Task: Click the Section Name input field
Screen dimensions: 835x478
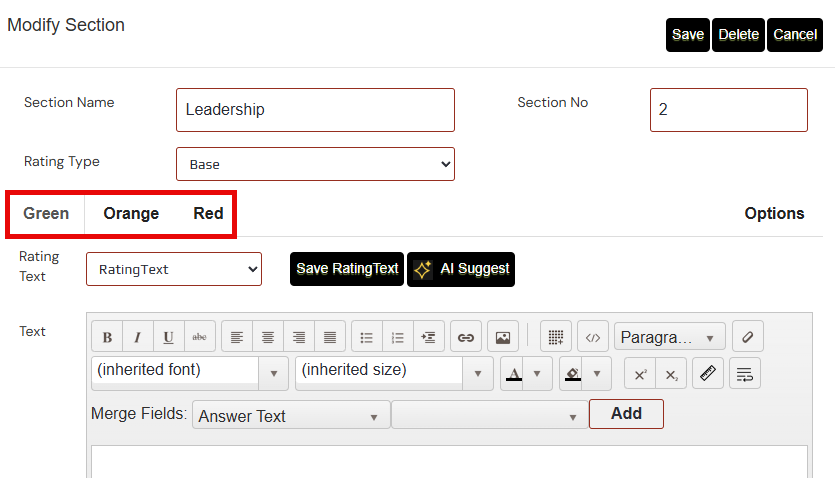Action: 315,110
